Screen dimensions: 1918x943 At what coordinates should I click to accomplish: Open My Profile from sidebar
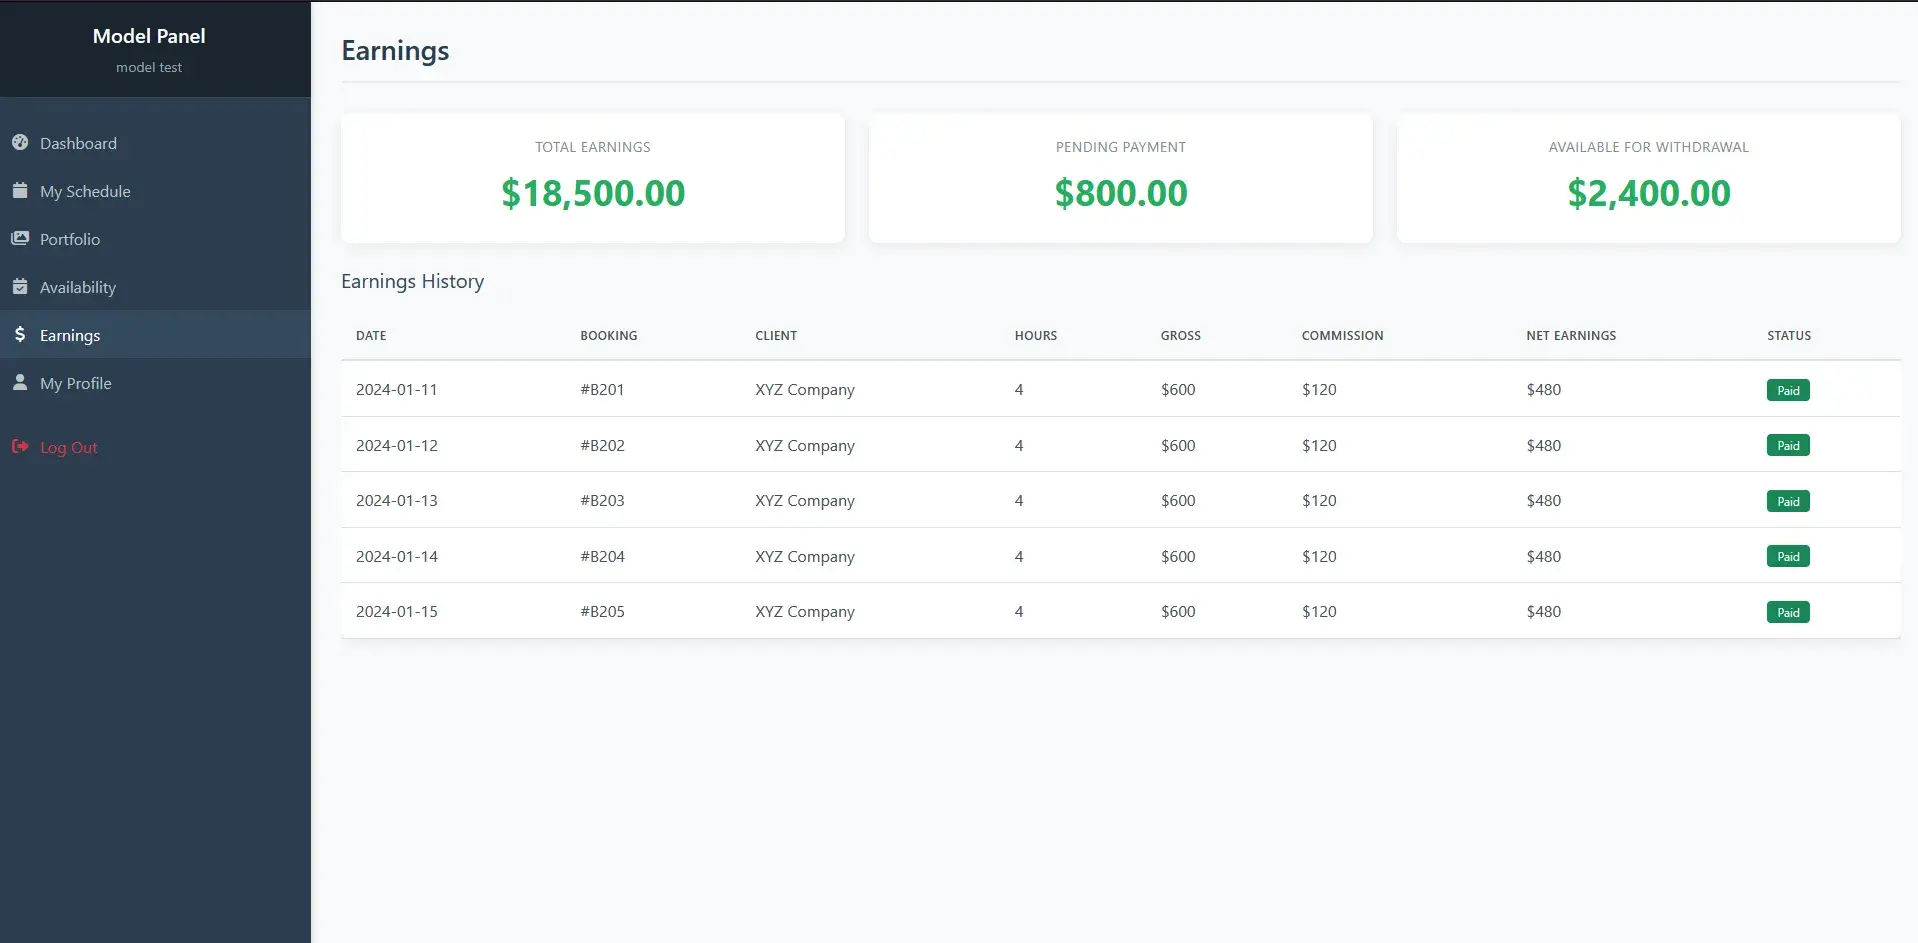[76, 384]
